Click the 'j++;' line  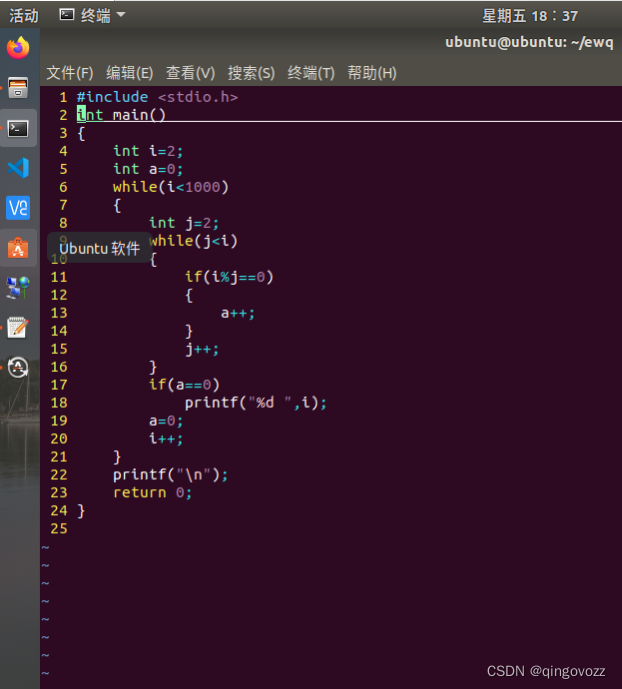tap(202, 349)
